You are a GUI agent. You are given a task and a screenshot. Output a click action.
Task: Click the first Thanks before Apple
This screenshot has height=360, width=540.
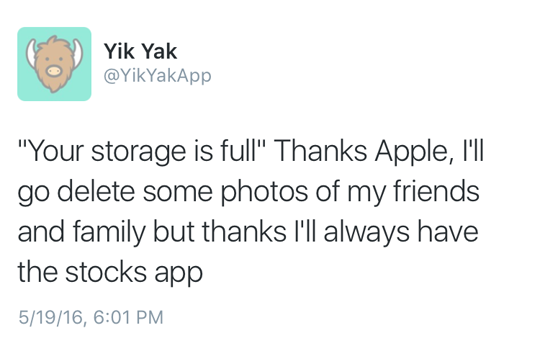pos(319,151)
